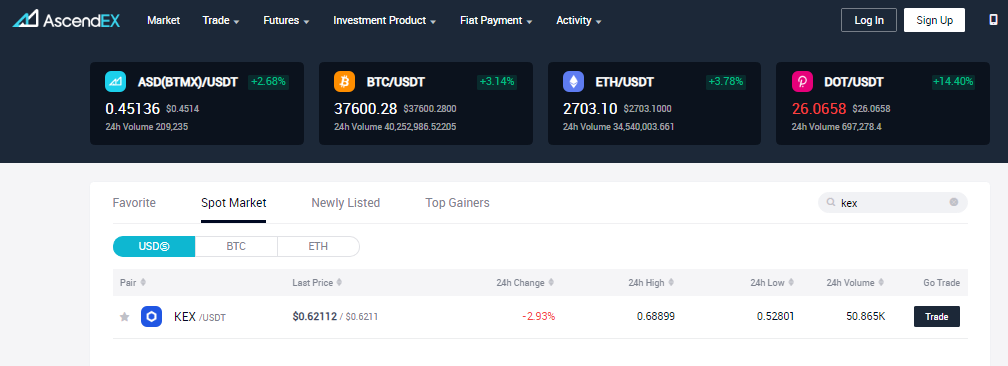Viewport: 1008px width, 366px height.
Task: Sort by Last Price column
Action: click(x=317, y=282)
